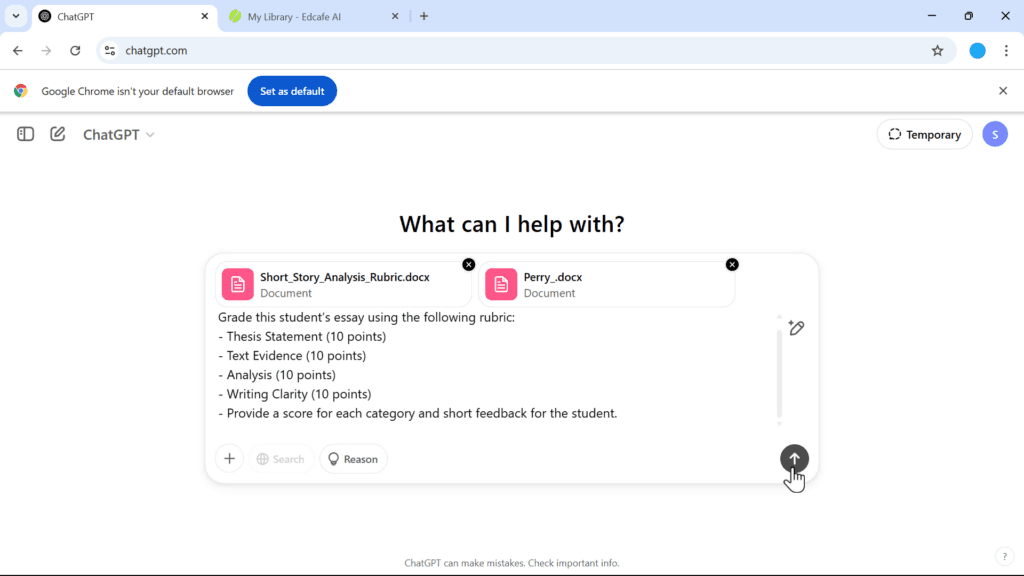The width and height of the screenshot is (1024, 576).
Task: Click the plus attach files button
Action: [x=229, y=459]
